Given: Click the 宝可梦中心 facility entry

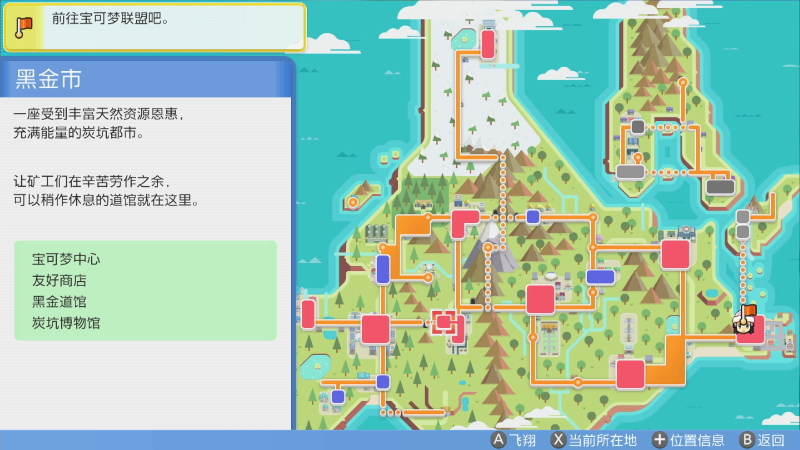Looking at the screenshot, I should coord(66,259).
